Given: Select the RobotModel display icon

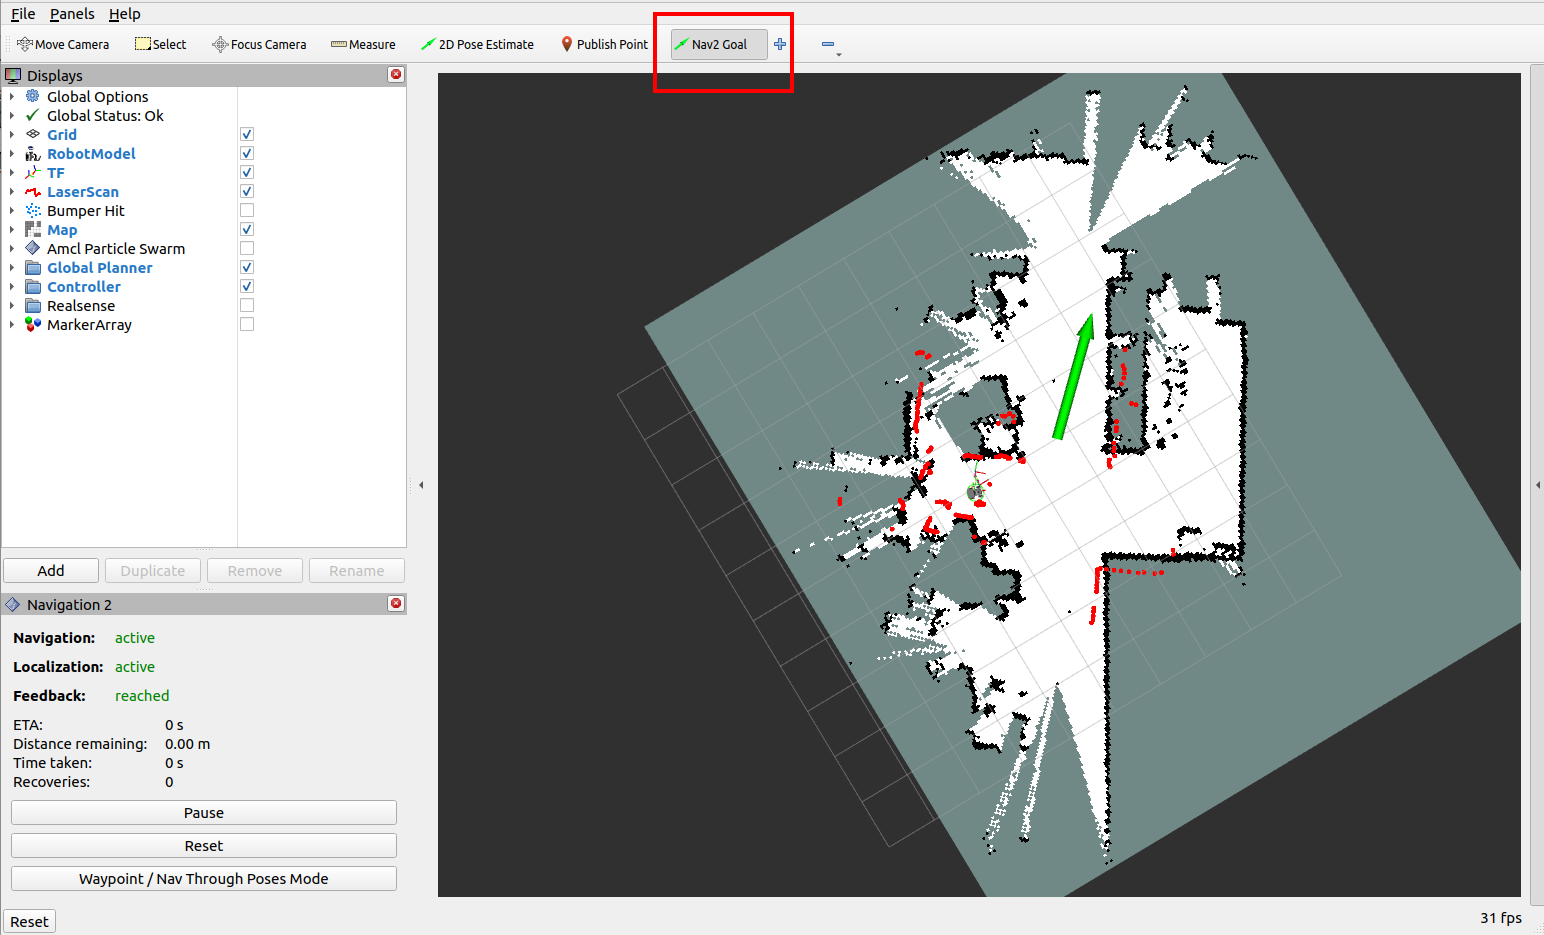Looking at the screenshot, I should (x=33, y=154).
